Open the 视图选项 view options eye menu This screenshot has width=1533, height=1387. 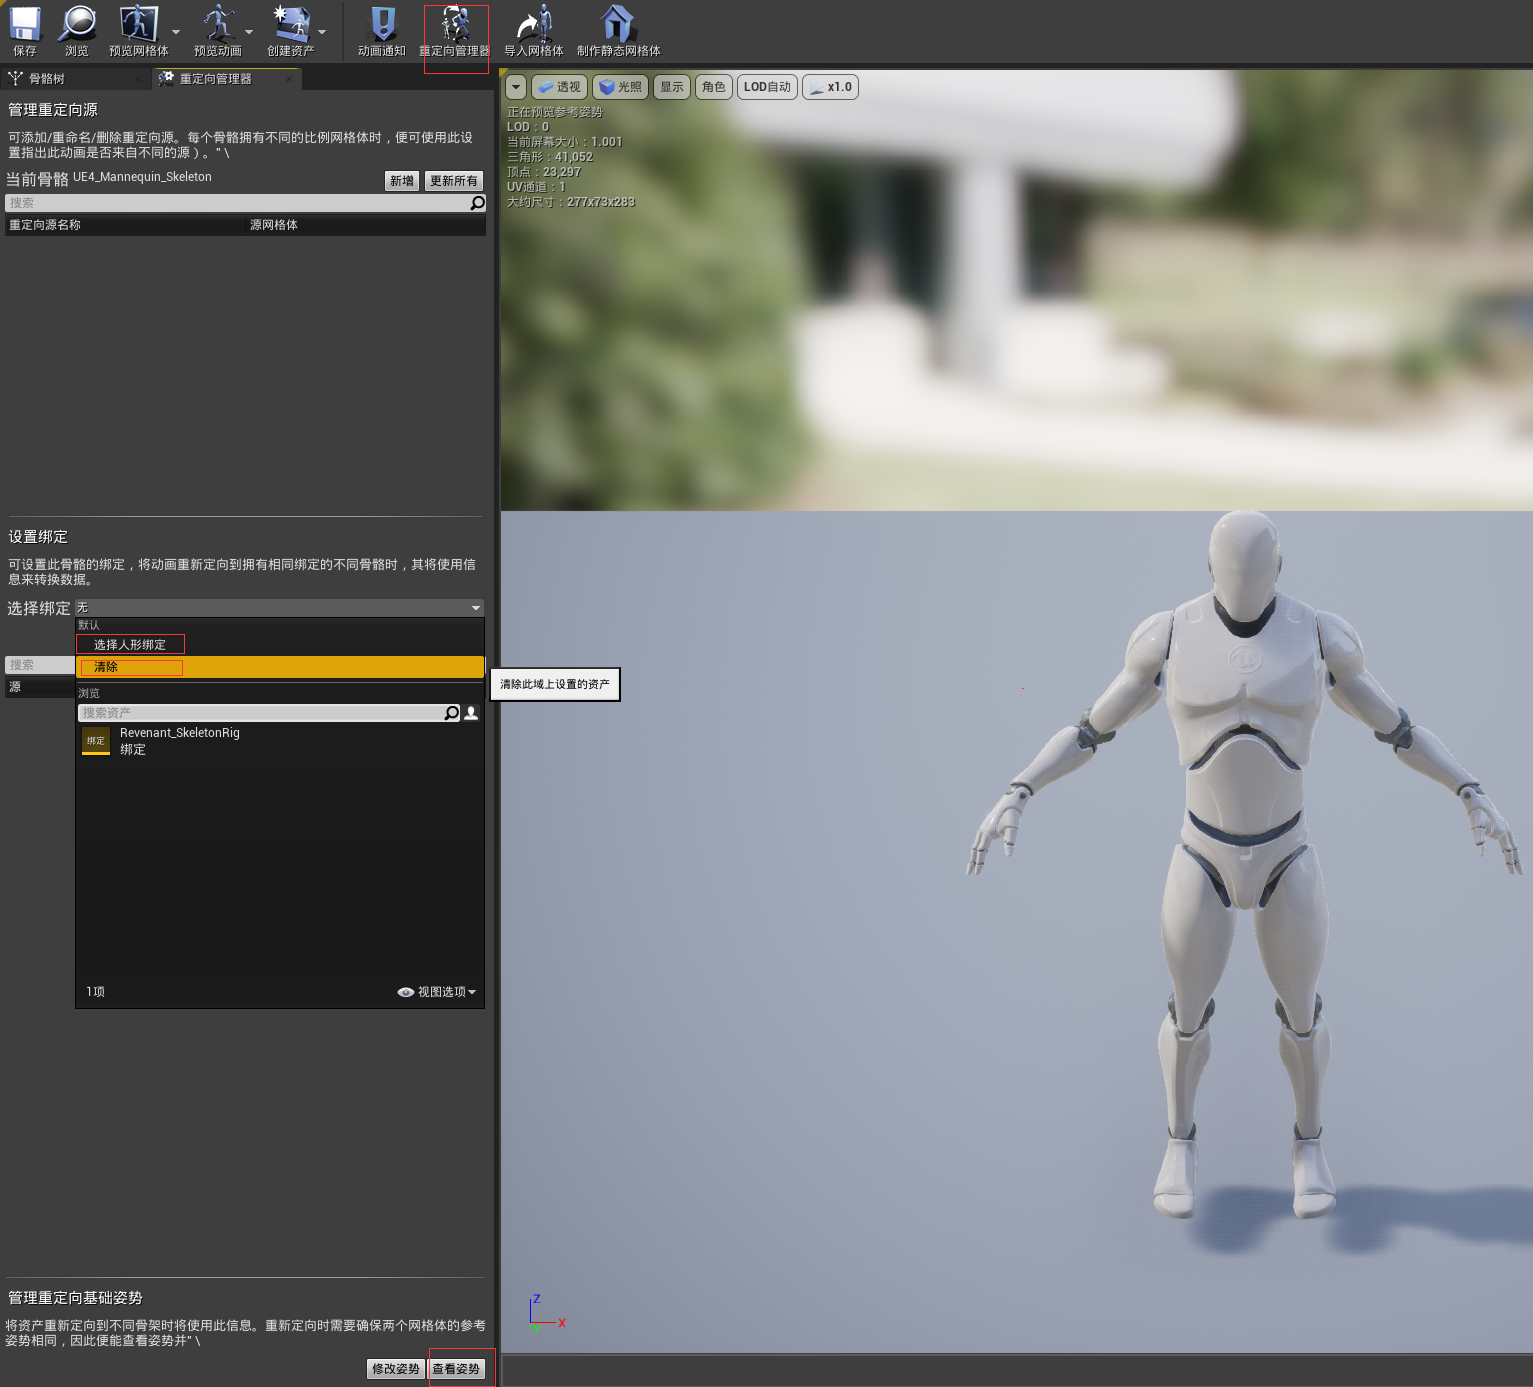click(437, 992)
